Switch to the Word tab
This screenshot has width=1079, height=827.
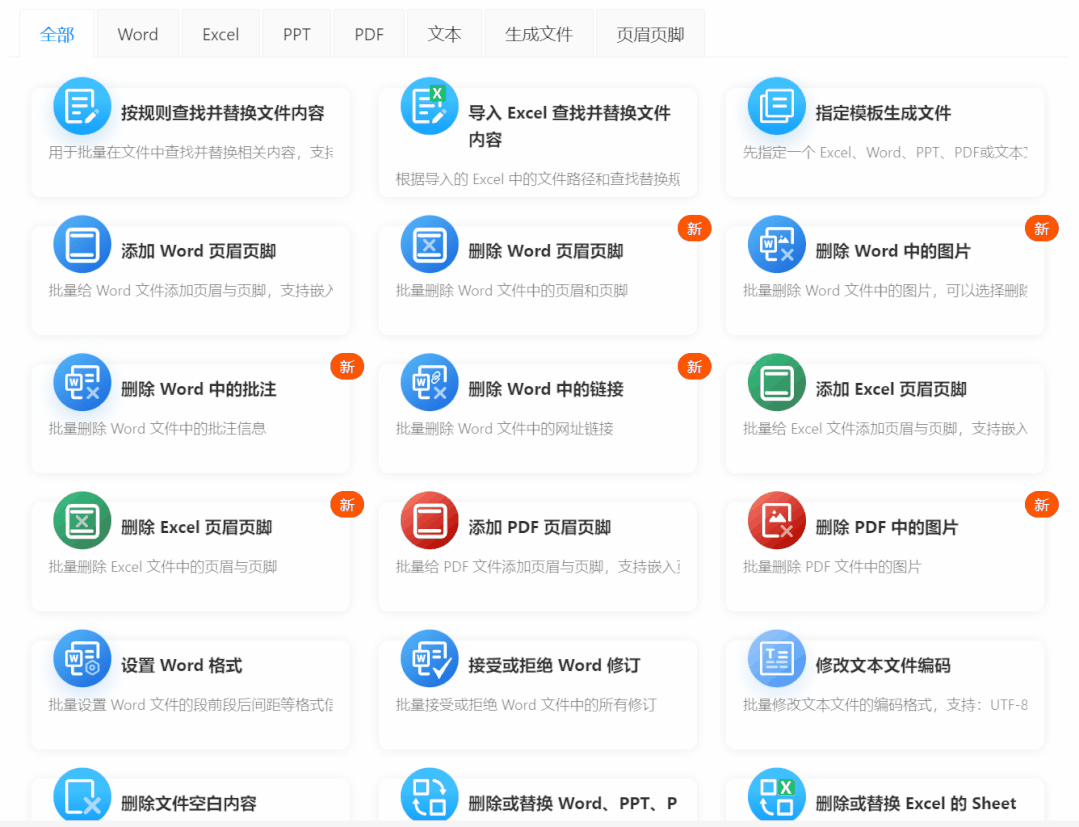click(138, 34)
